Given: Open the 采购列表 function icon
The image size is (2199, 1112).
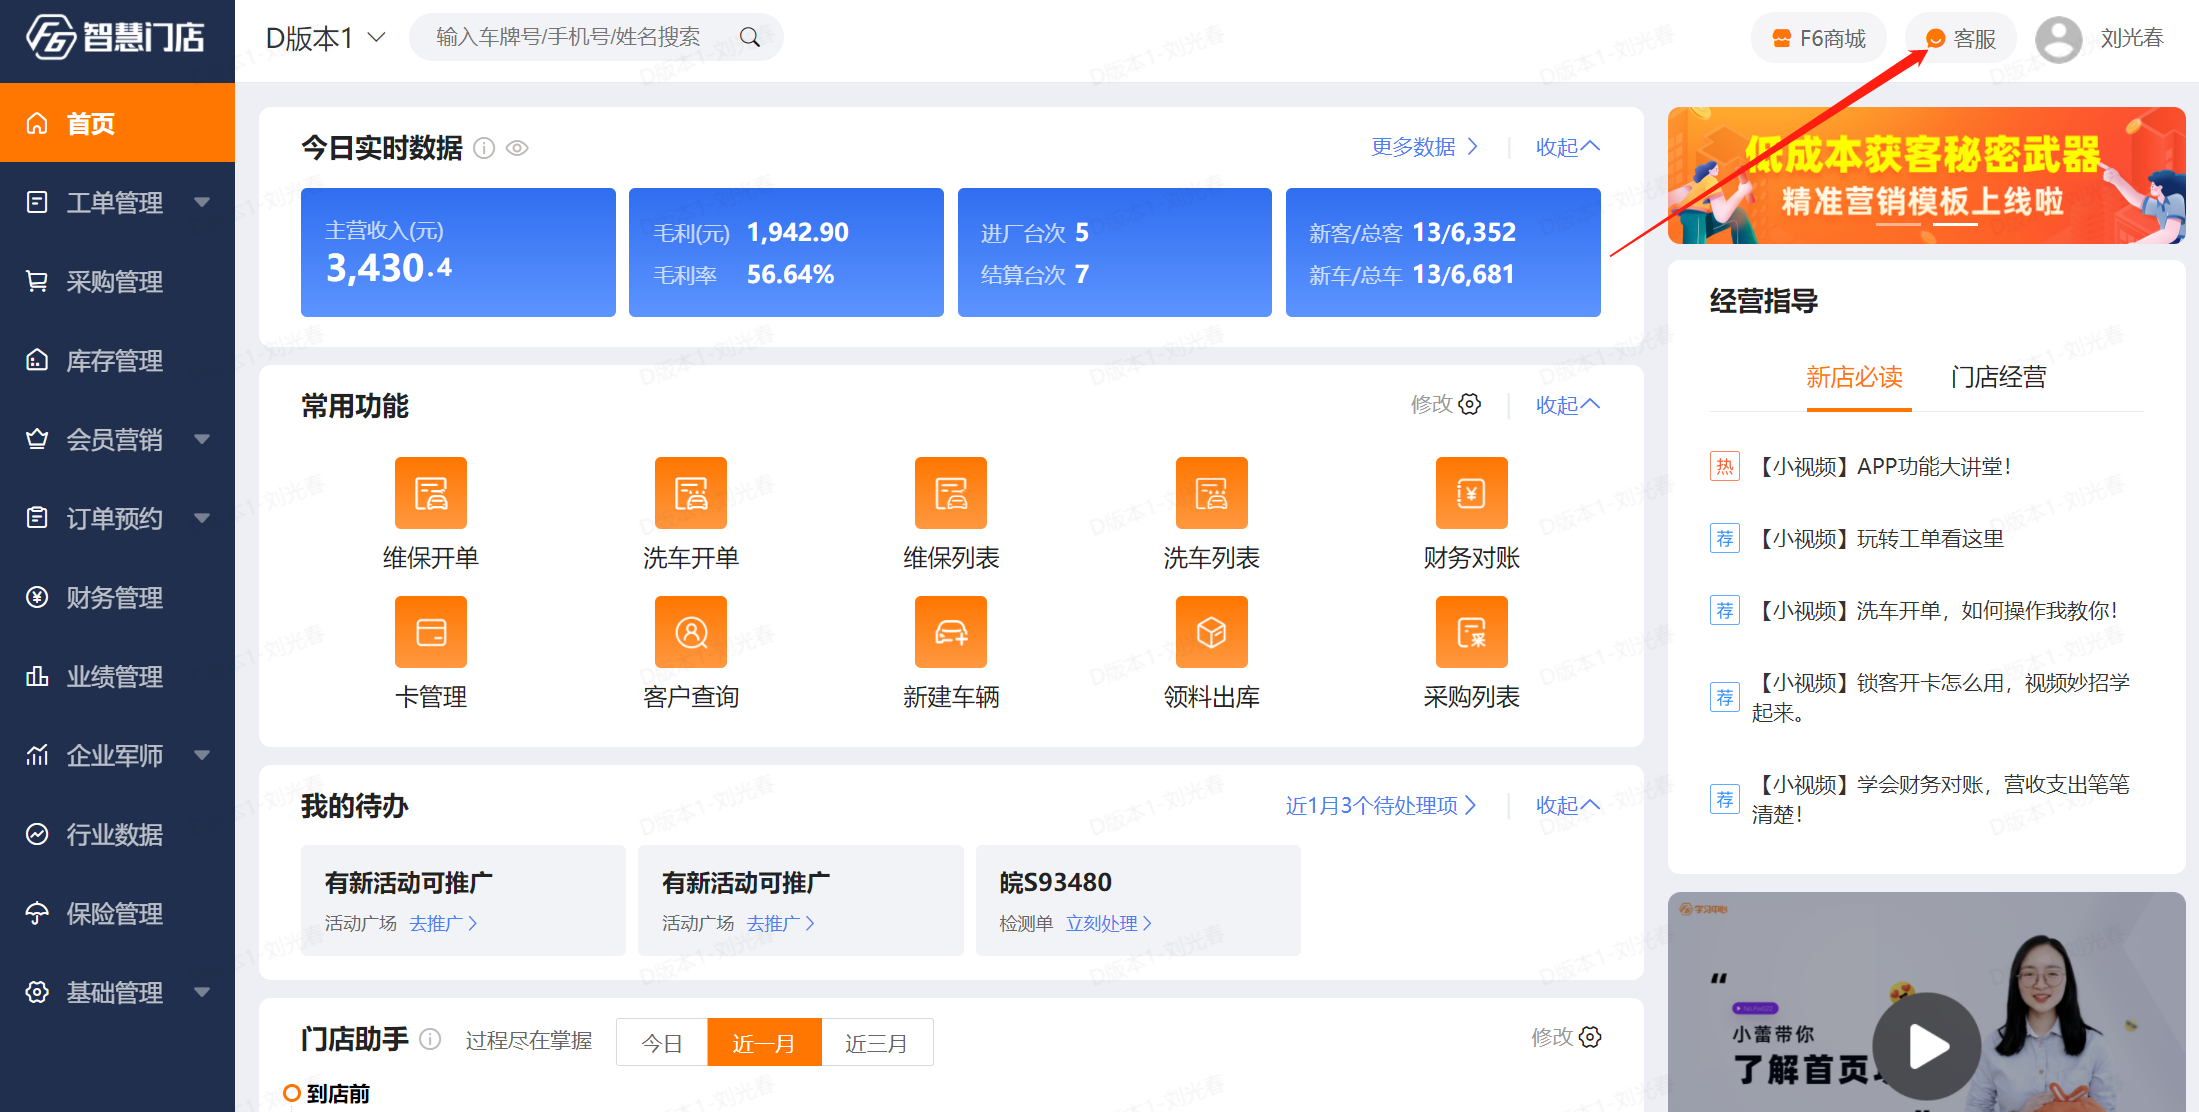Looking at the screenshot, I should 1471,632.
